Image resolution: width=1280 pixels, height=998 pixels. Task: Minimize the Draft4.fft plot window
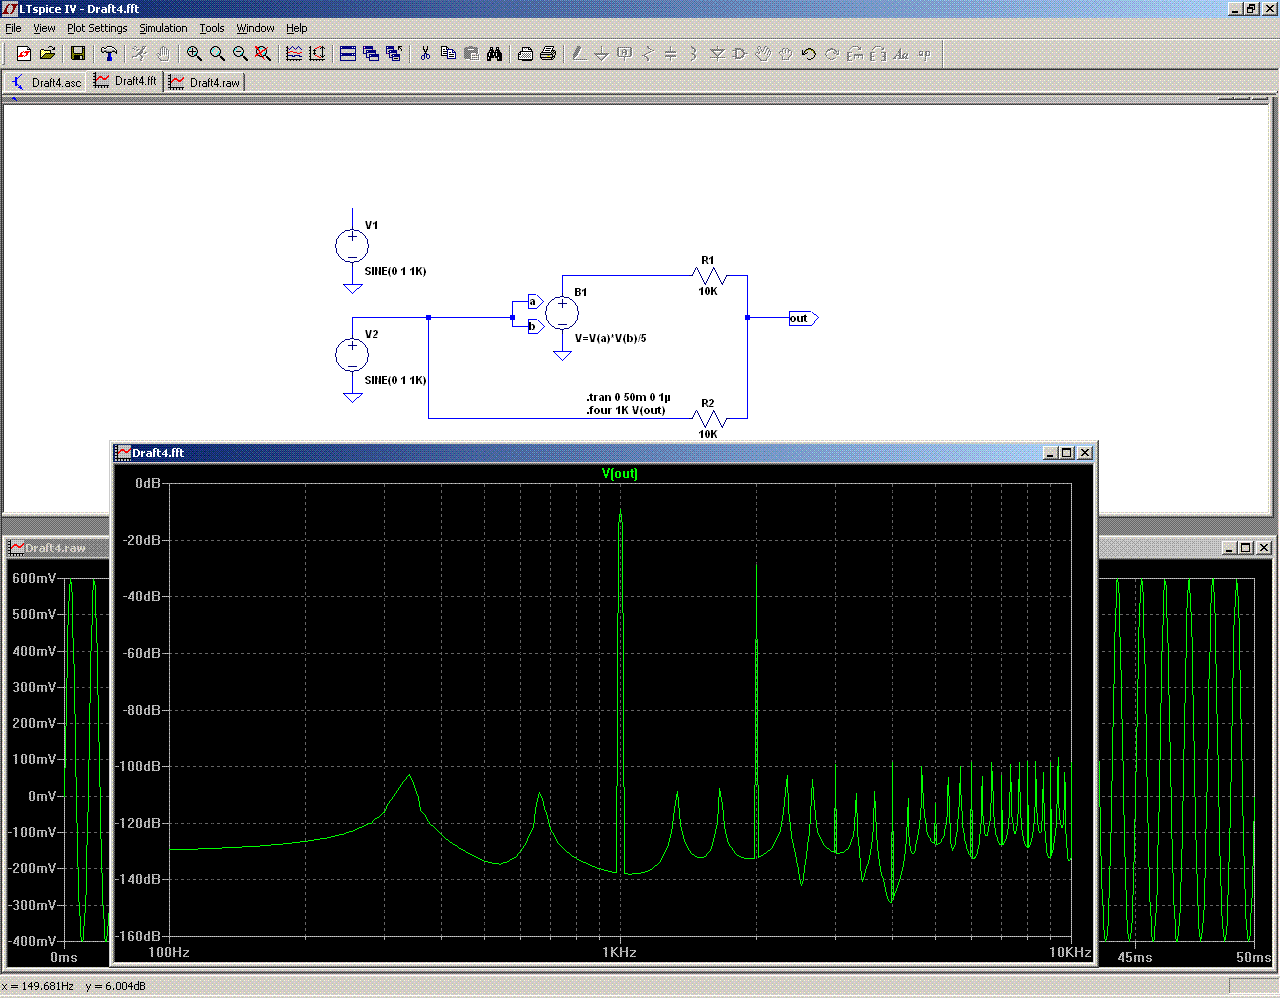click(x=1051, y=453)
